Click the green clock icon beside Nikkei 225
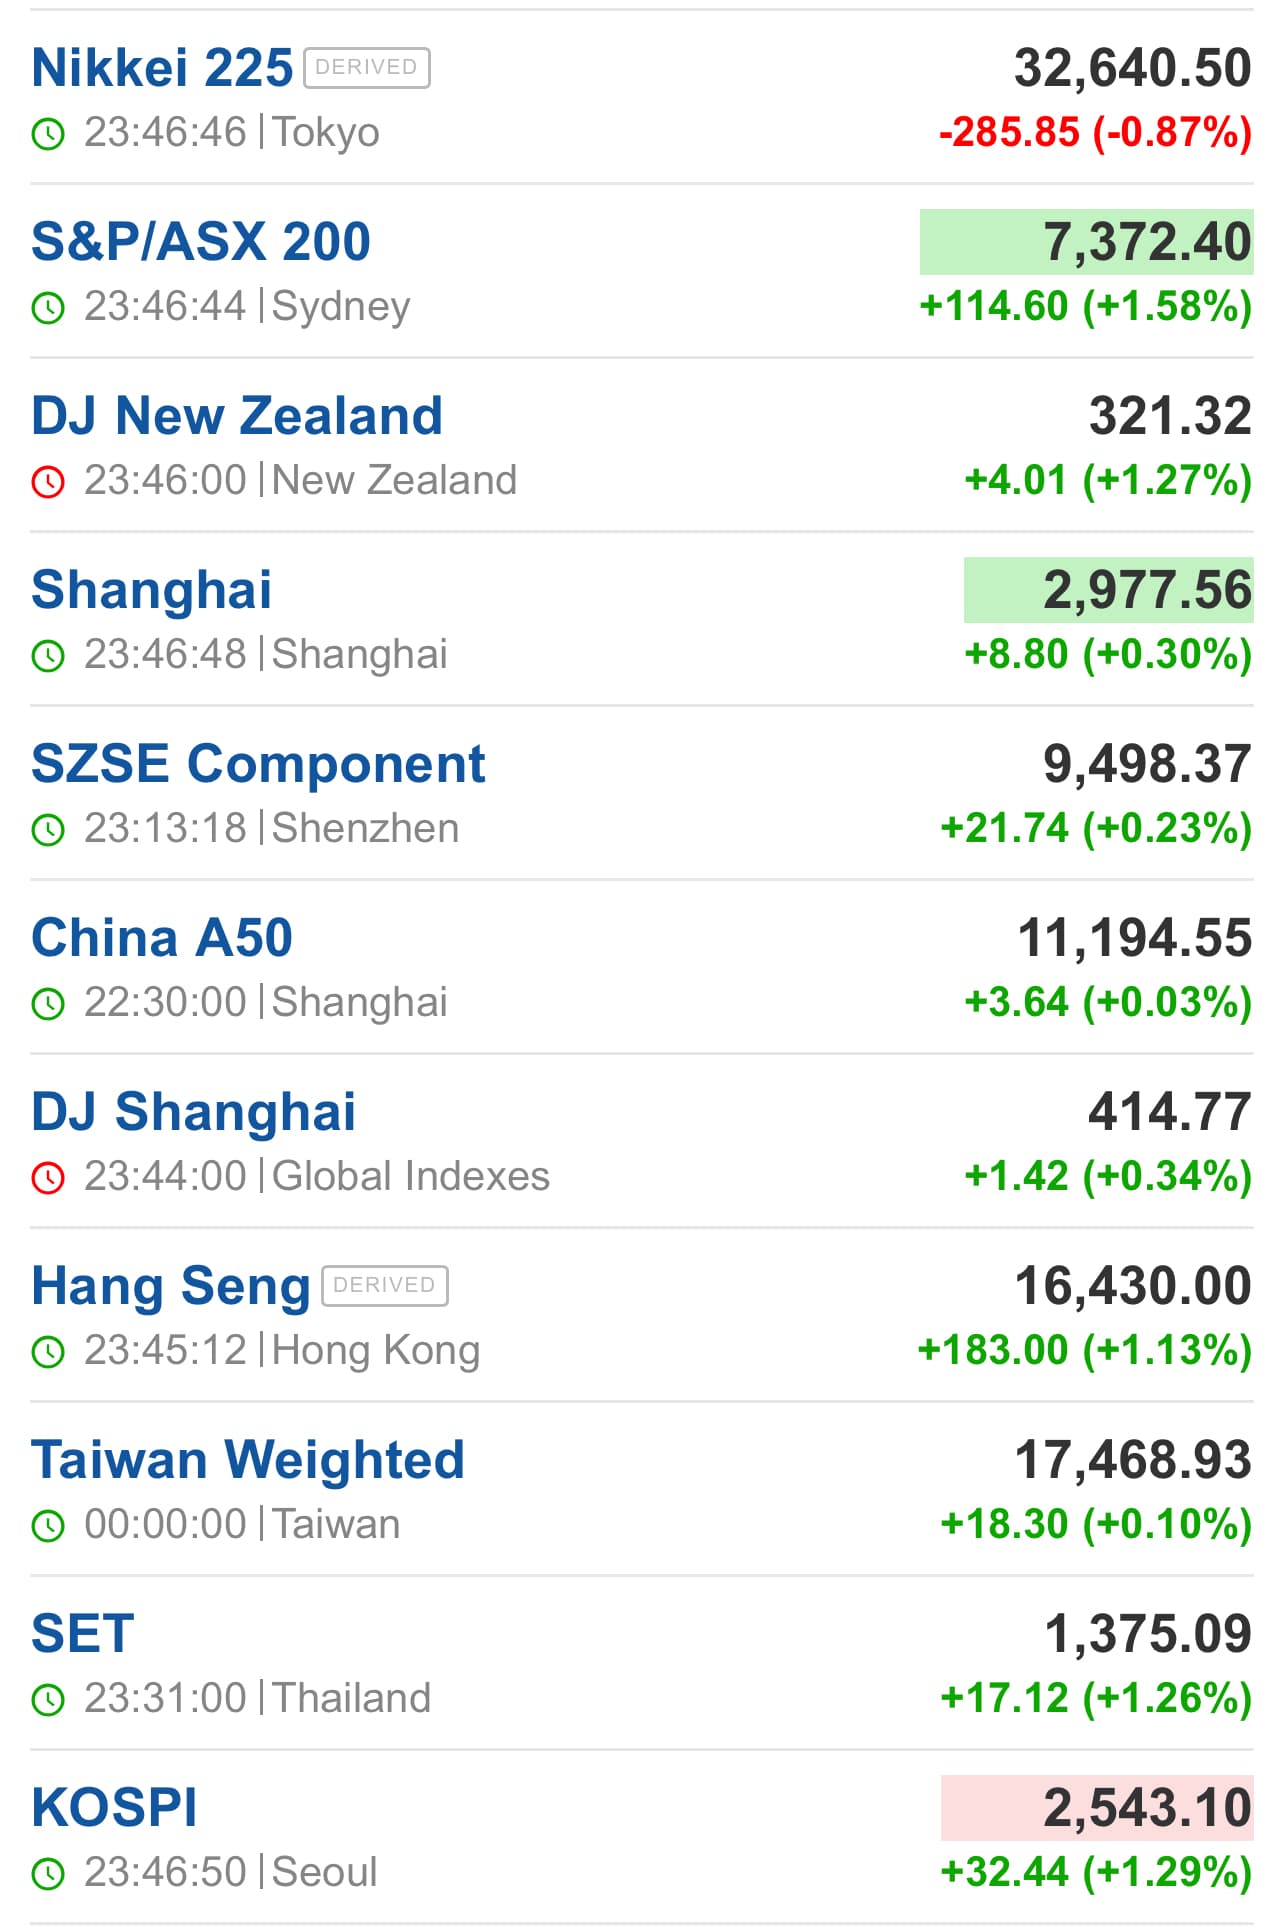Image resolution: width=1284 pixels, height=1932 pixels. [x=48, y=133]
